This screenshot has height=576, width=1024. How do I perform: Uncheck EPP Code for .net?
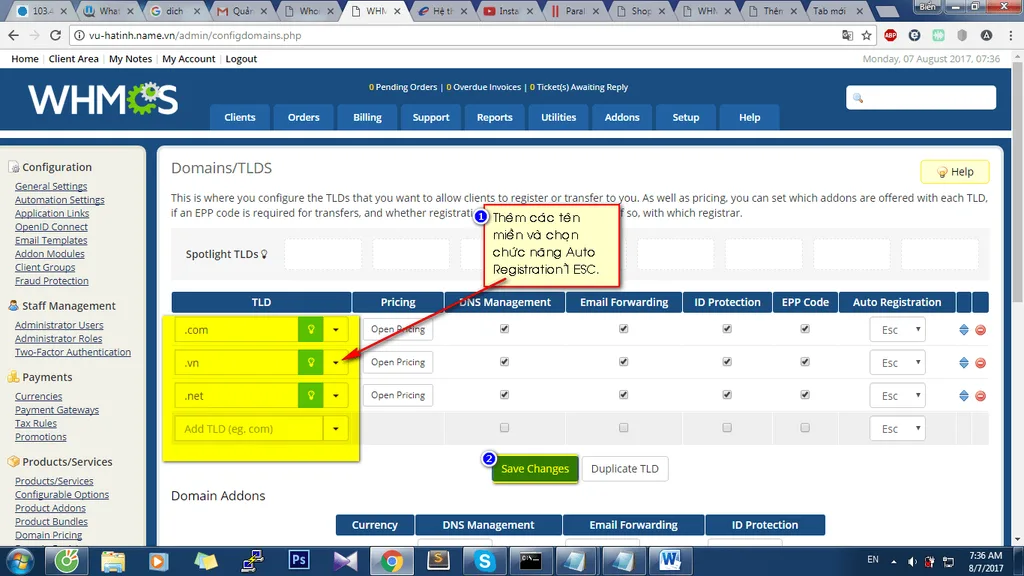(x=805, y=394)
